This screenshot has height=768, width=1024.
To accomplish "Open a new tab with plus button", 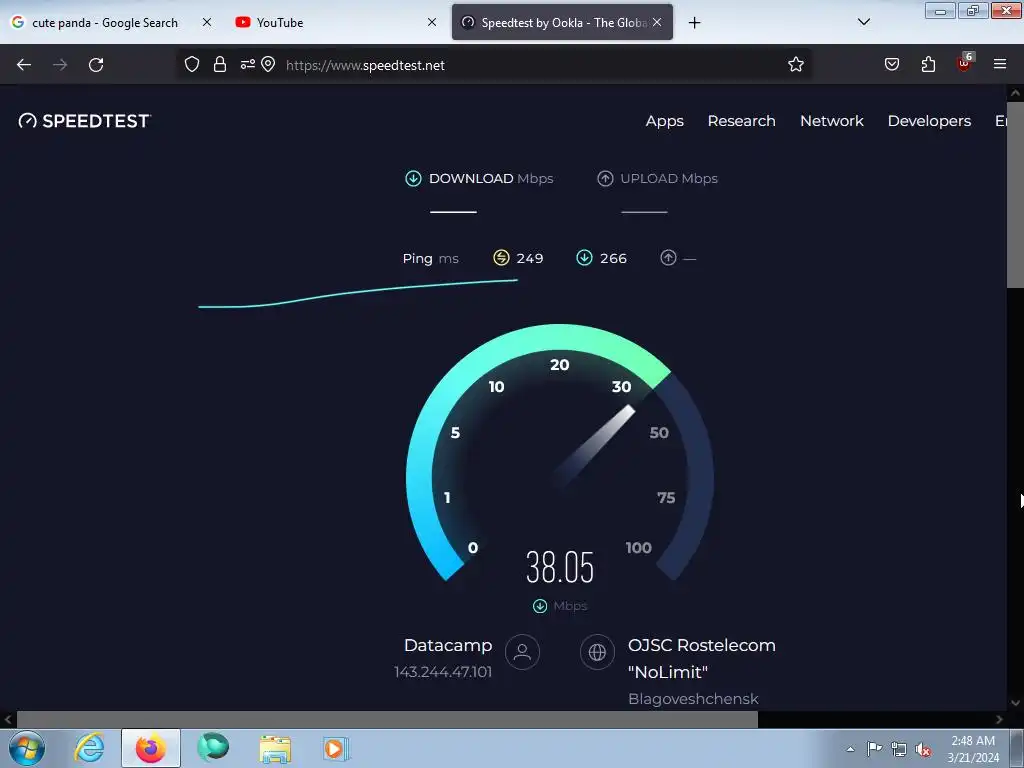I will (x=694, y=23).
